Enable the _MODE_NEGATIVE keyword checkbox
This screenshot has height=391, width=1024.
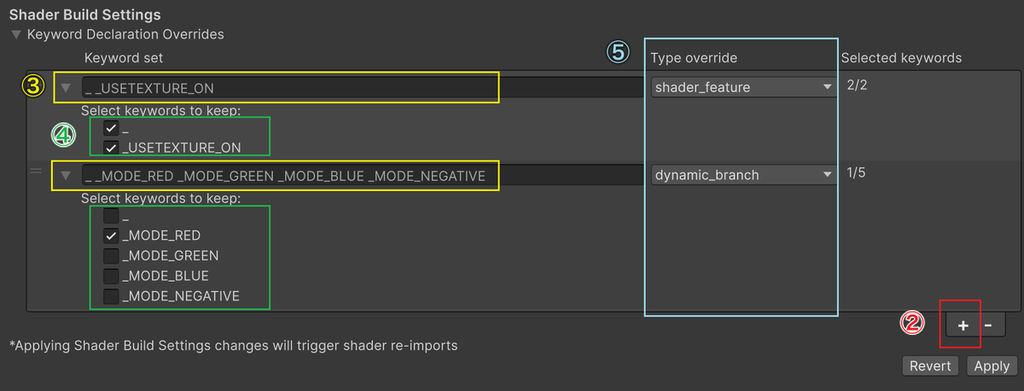111,296
